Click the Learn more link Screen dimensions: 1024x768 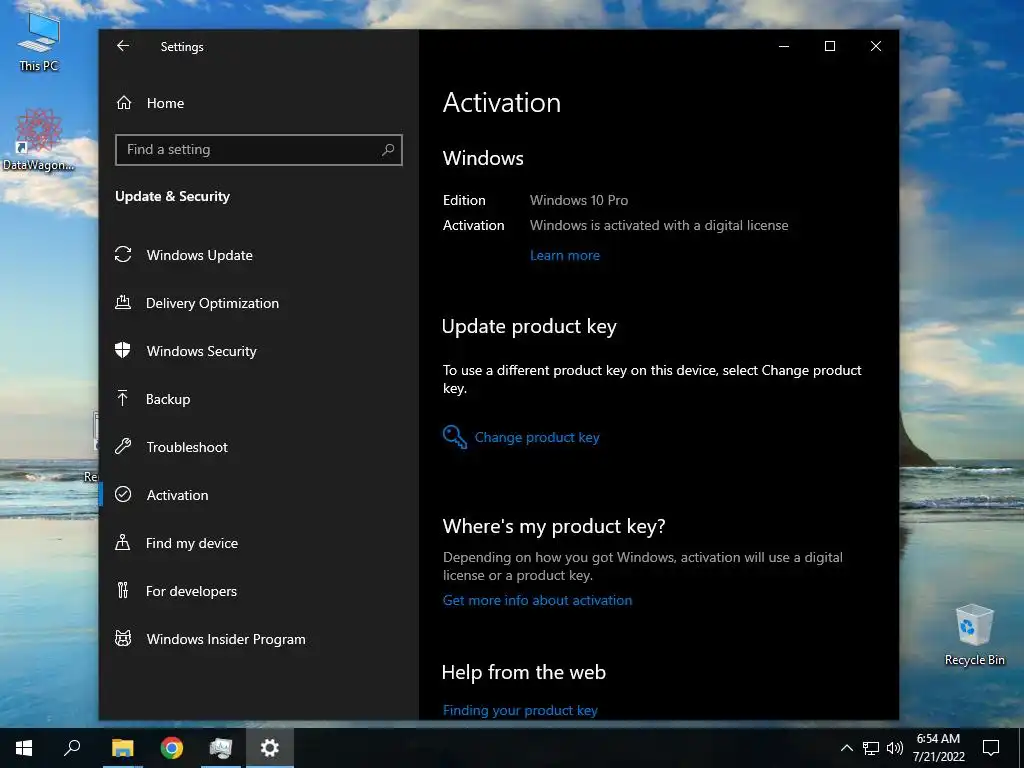tap(565, 255)
